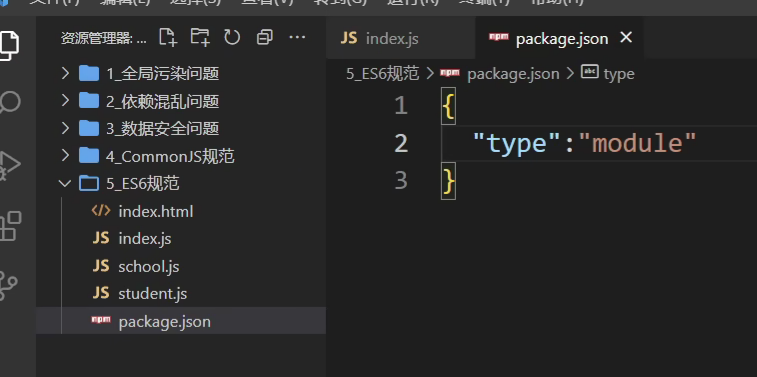
Task: Open school.js from the file tree
Action: (149, 266)
